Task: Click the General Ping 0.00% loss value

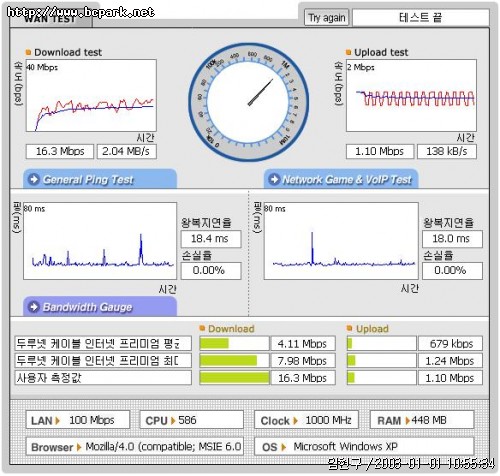Action: tap(211, 270)
